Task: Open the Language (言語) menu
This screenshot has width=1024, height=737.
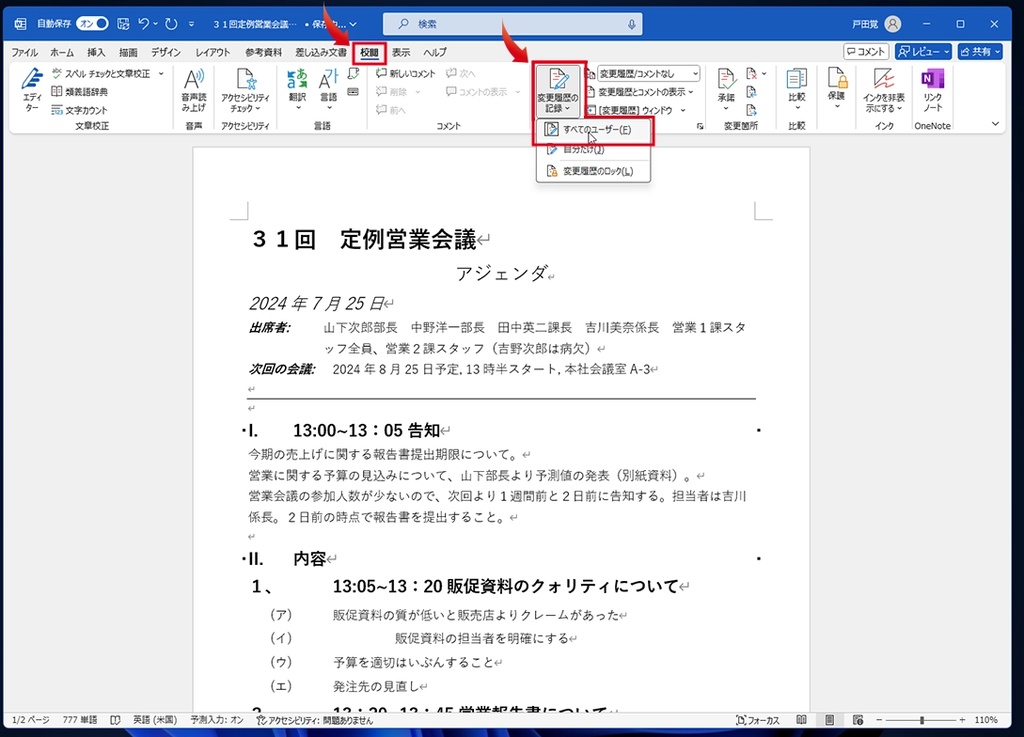Action: click(328, 89)
